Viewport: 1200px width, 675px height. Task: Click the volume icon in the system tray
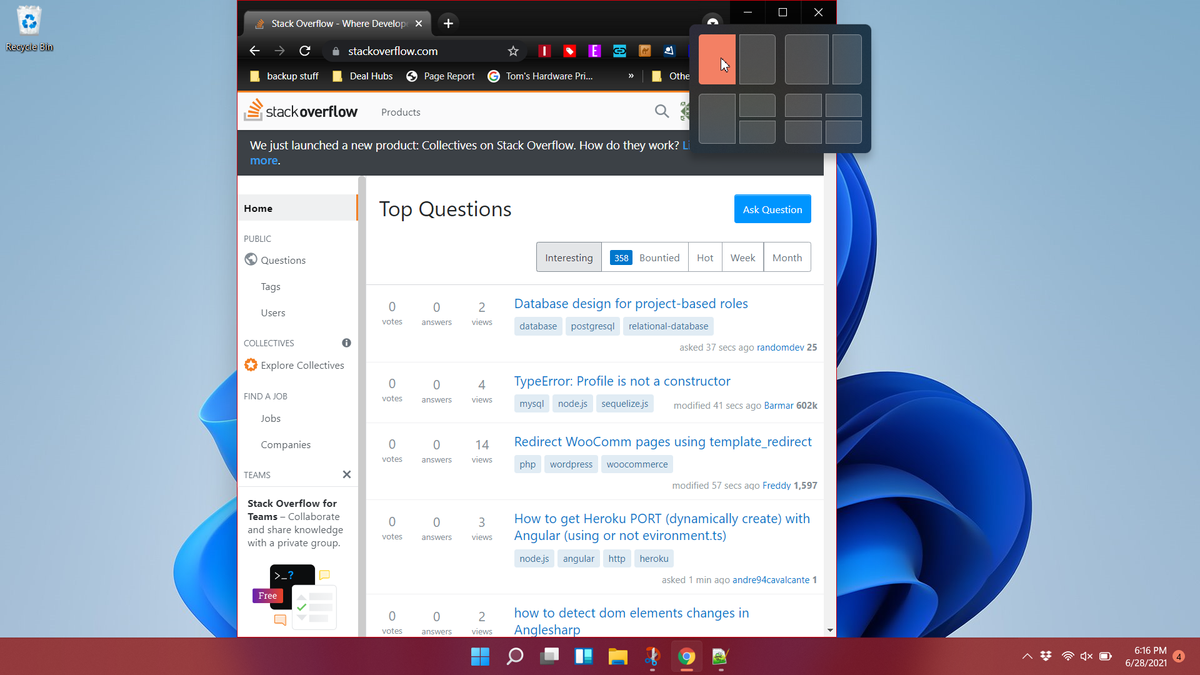click(1086, 656)
